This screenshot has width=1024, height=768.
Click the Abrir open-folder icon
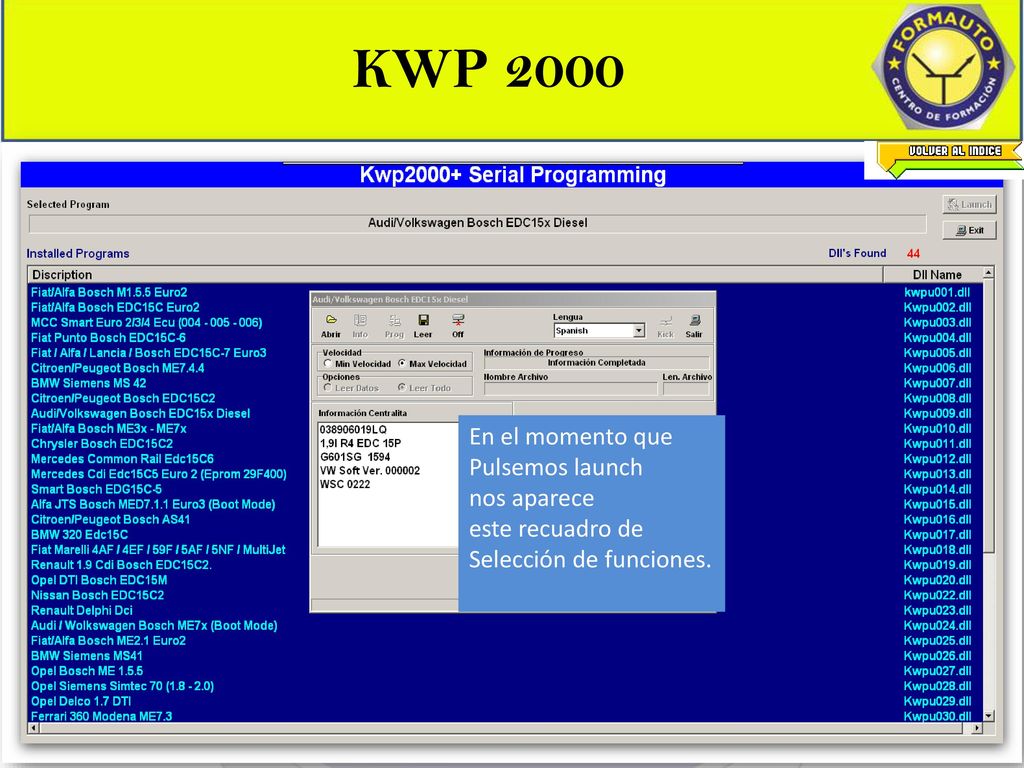click(331, 320)
